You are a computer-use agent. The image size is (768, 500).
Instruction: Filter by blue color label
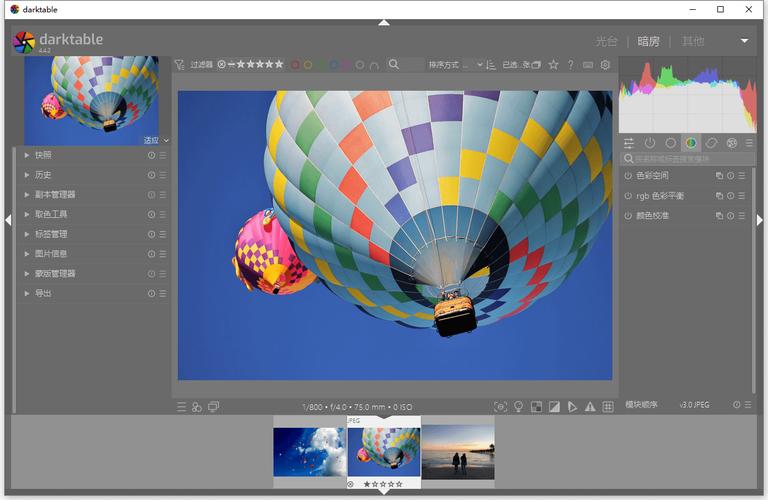[334, 65]
